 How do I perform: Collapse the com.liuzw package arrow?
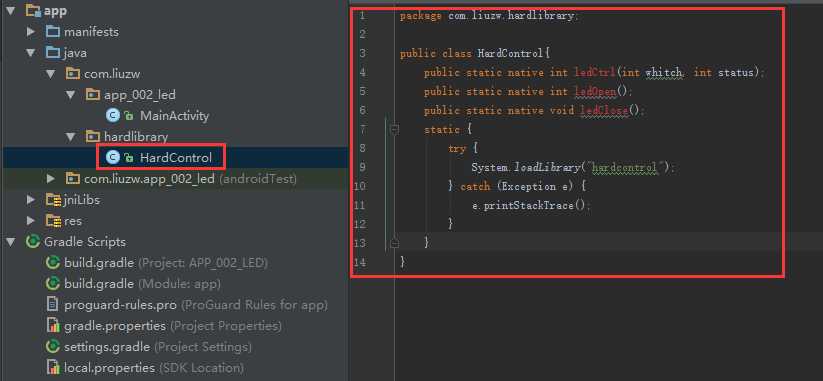click(51, 74)
